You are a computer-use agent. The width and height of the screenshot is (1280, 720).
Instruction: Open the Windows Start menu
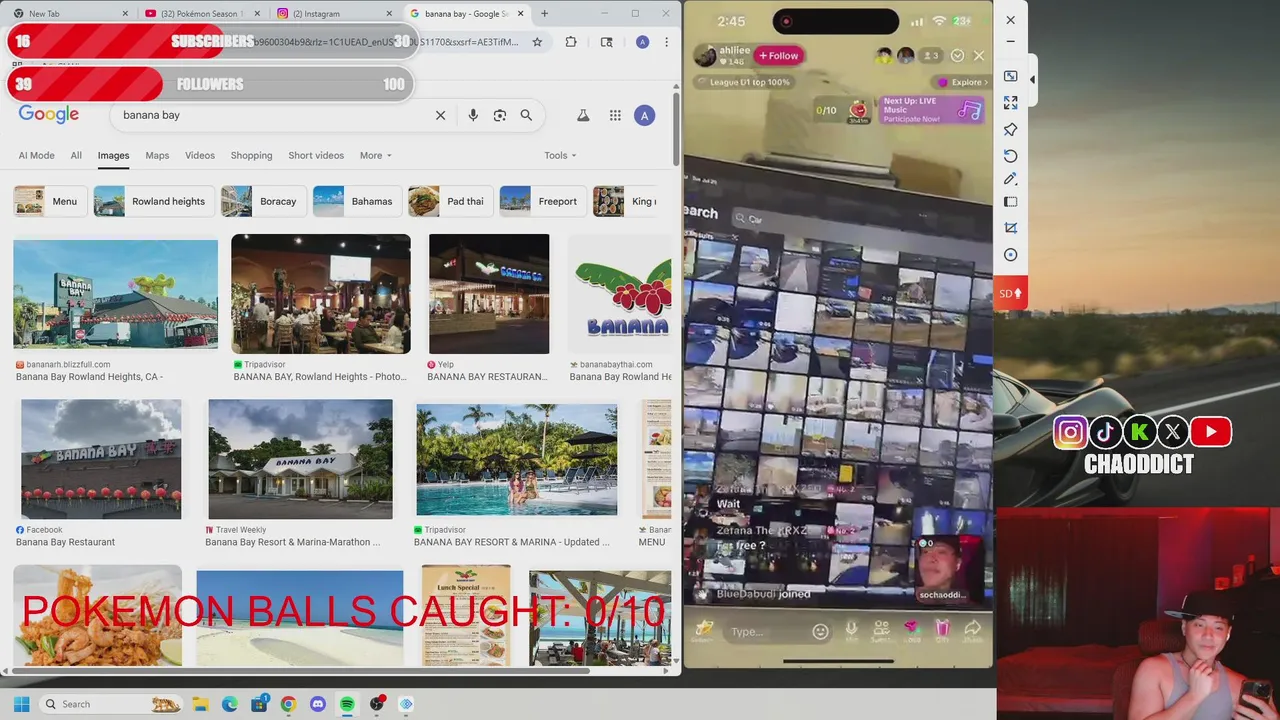click(x=21, y=704)
